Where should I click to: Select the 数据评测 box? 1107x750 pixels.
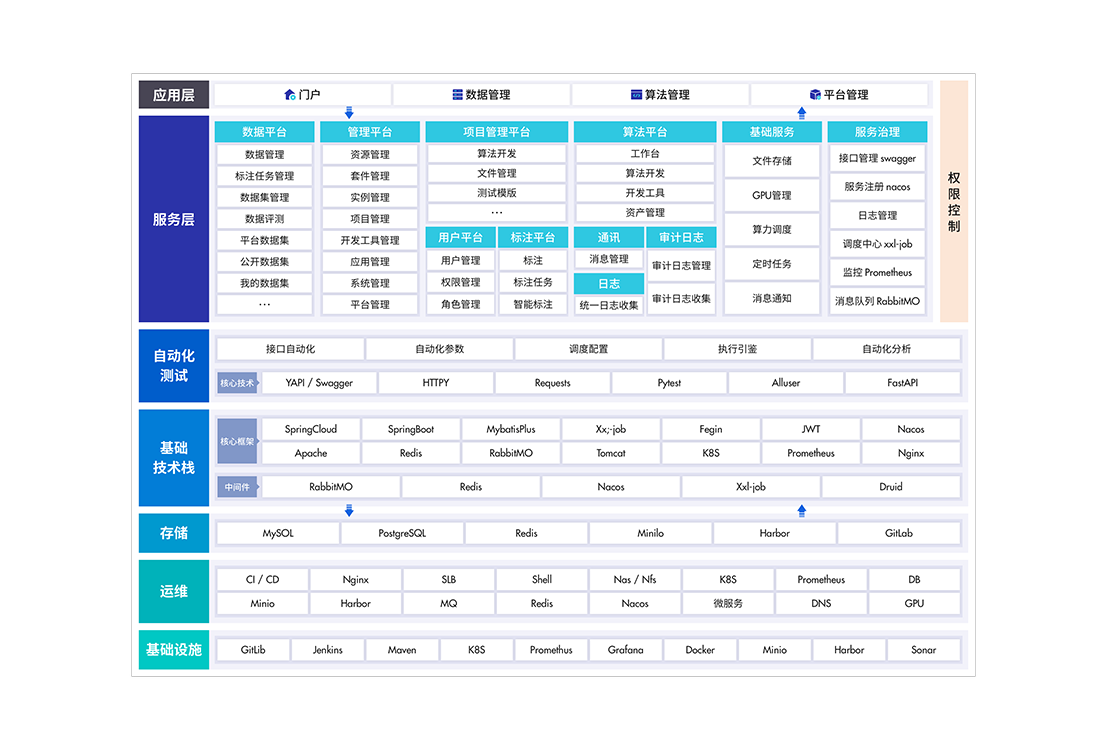265,219
